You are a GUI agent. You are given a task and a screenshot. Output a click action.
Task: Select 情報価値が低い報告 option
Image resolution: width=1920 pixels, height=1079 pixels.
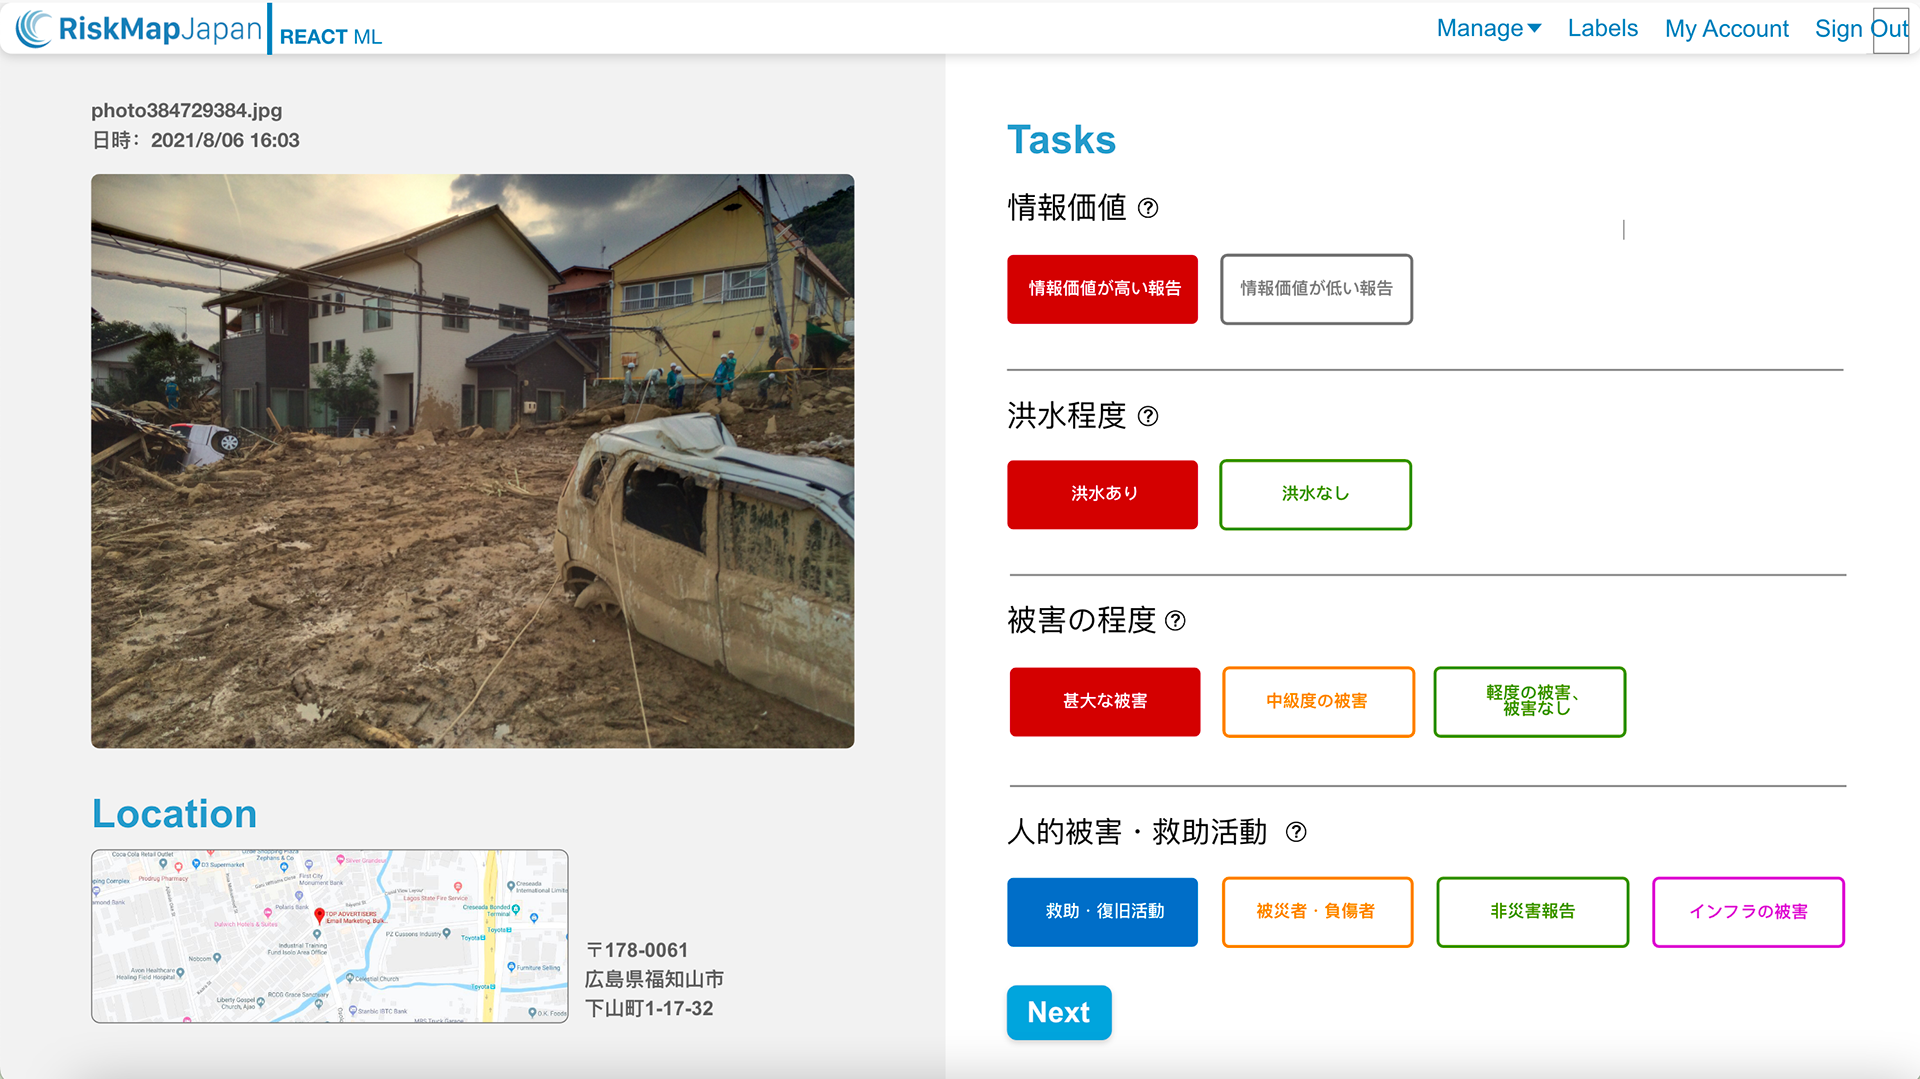1316,289
